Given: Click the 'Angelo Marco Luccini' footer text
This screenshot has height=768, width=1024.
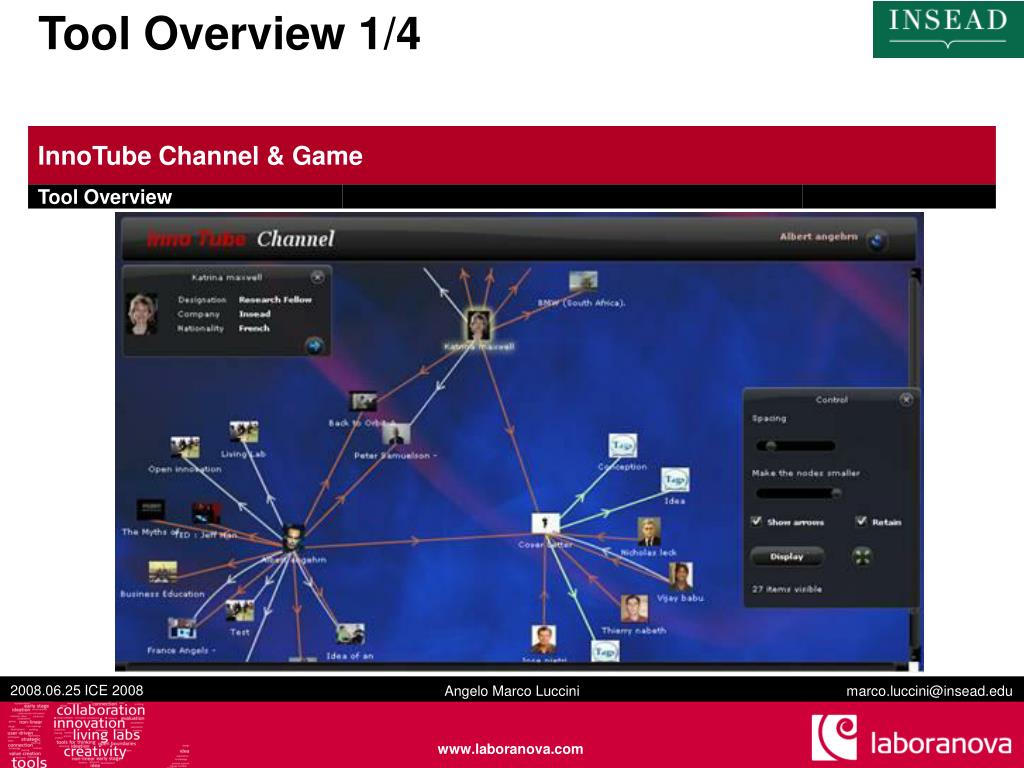Looking at the screenshot, I should click(x=511, y=691).
